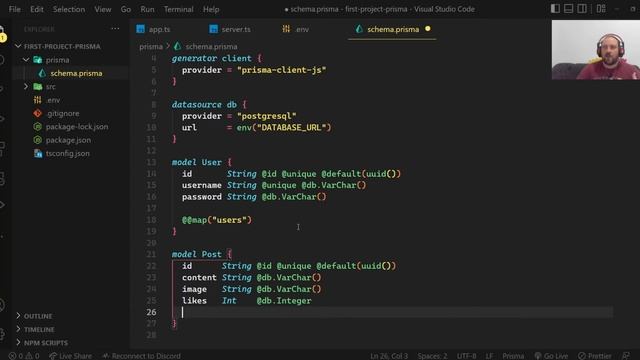Click the "prisma-client-js" string in editor
The image size is (640, 360).
click(x=282, y=70)
